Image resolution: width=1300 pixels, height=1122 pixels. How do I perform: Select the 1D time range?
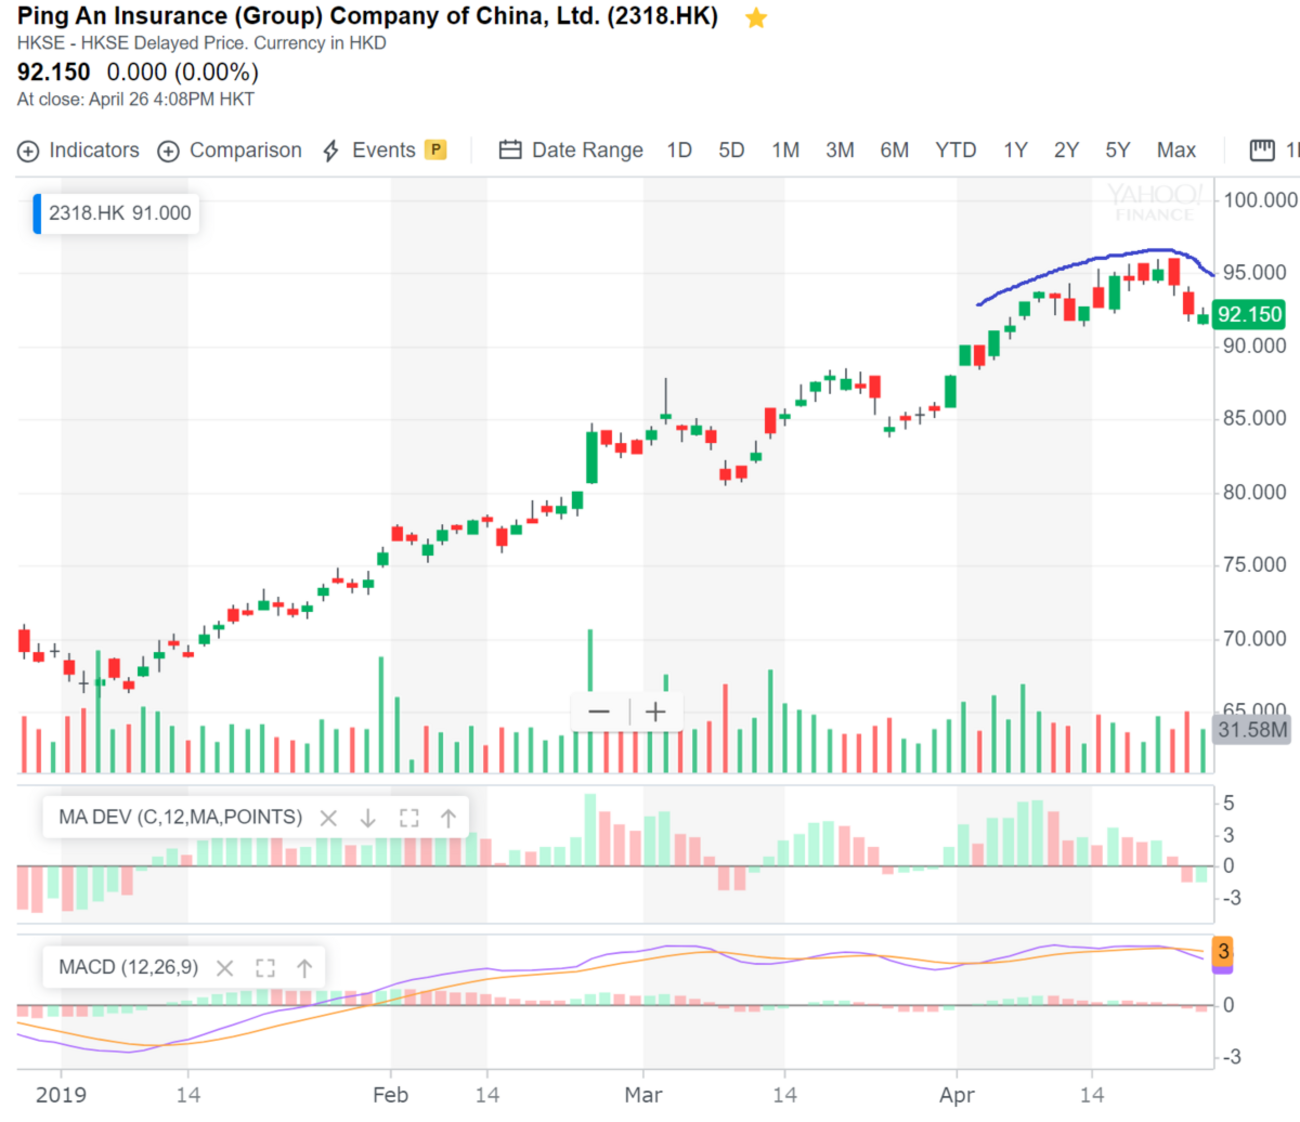point(680,150)
